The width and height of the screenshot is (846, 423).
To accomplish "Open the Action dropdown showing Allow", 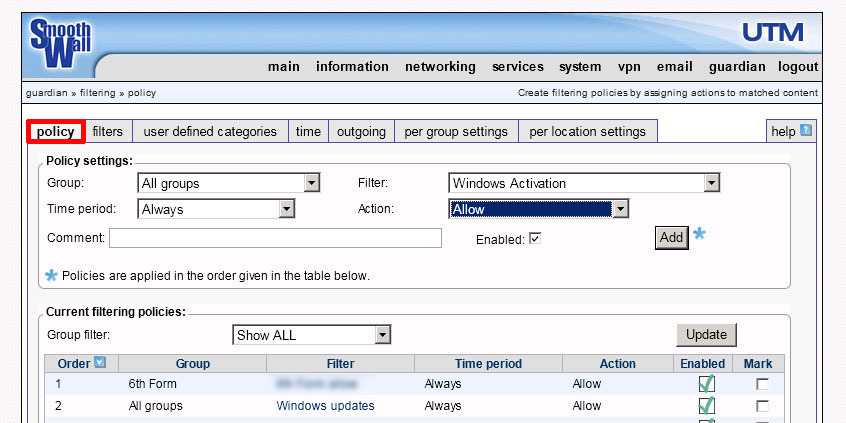I will pos(538,209).
